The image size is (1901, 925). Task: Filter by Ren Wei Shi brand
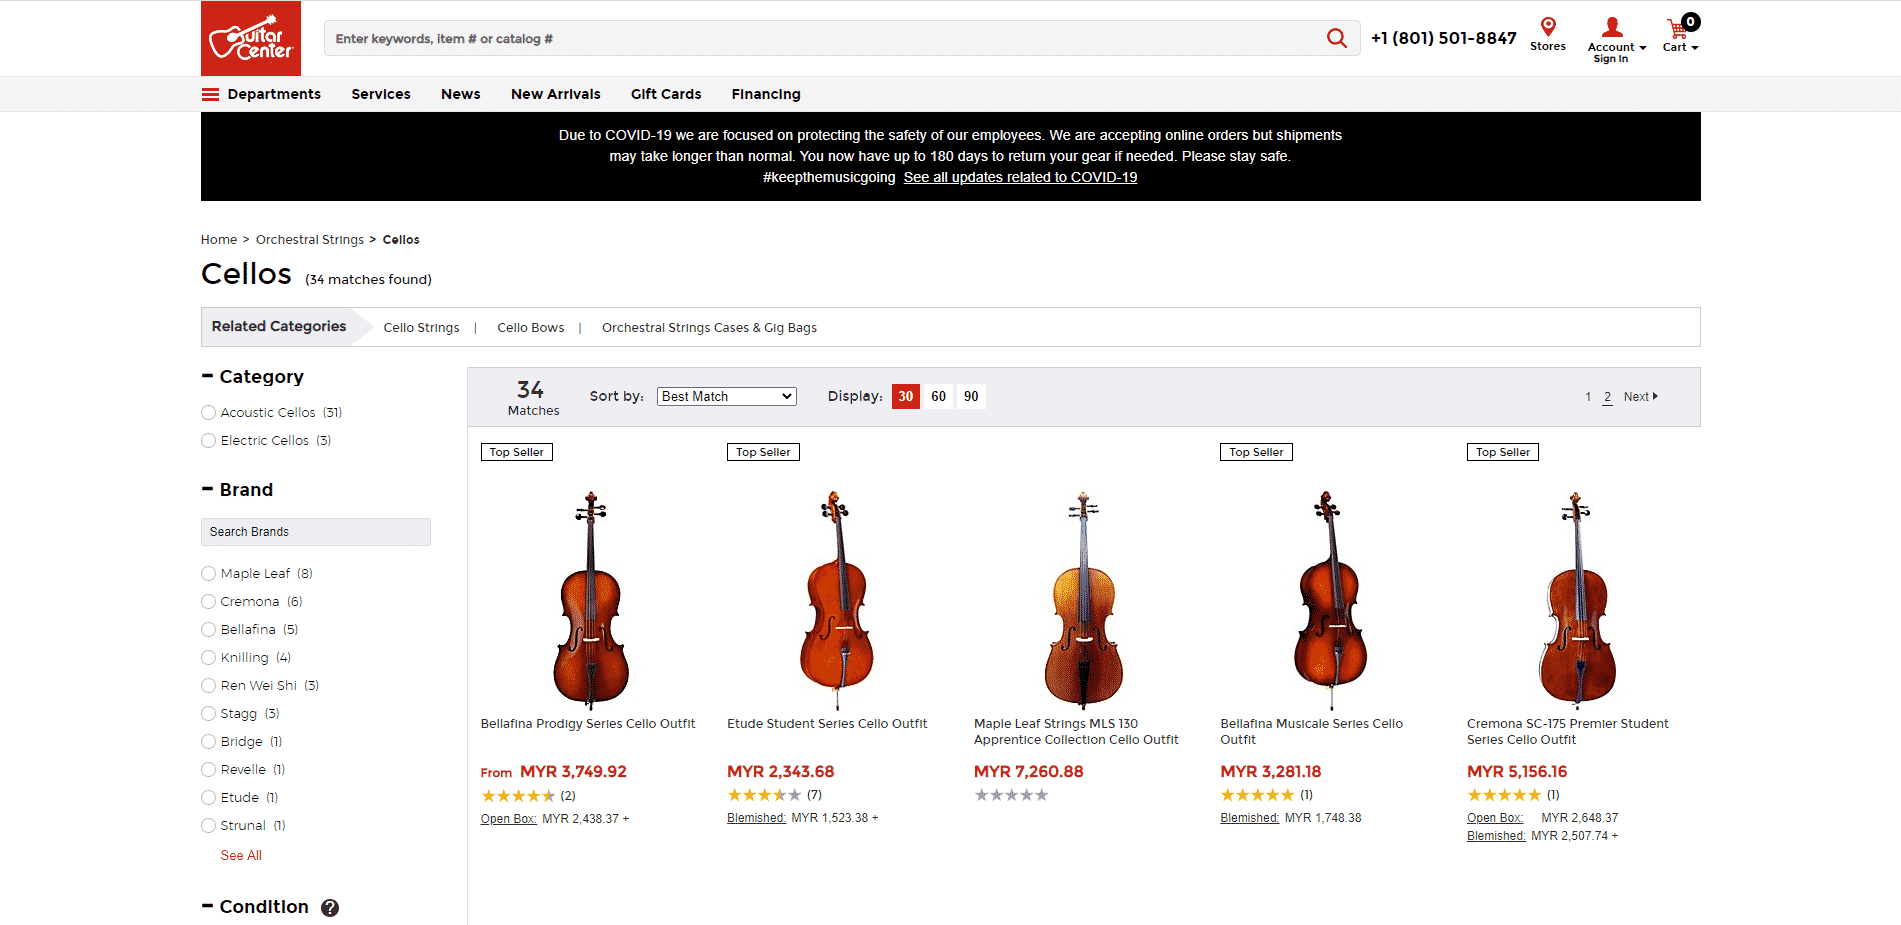pyautogui.click(x=208, y=685)
